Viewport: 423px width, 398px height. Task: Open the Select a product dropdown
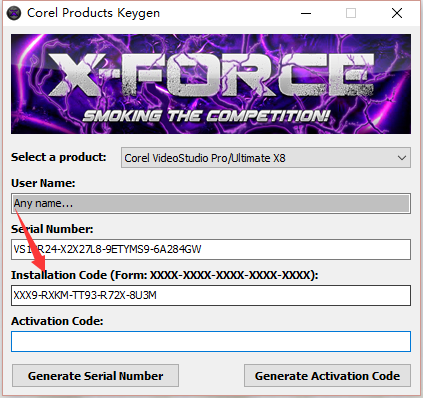(x=266, y=158)
